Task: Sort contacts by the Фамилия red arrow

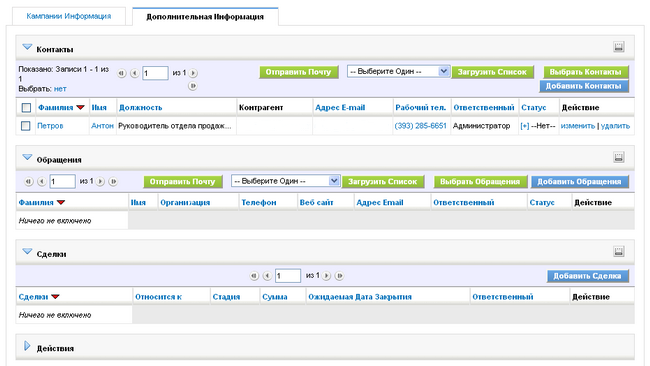Action: click(80, 108)
